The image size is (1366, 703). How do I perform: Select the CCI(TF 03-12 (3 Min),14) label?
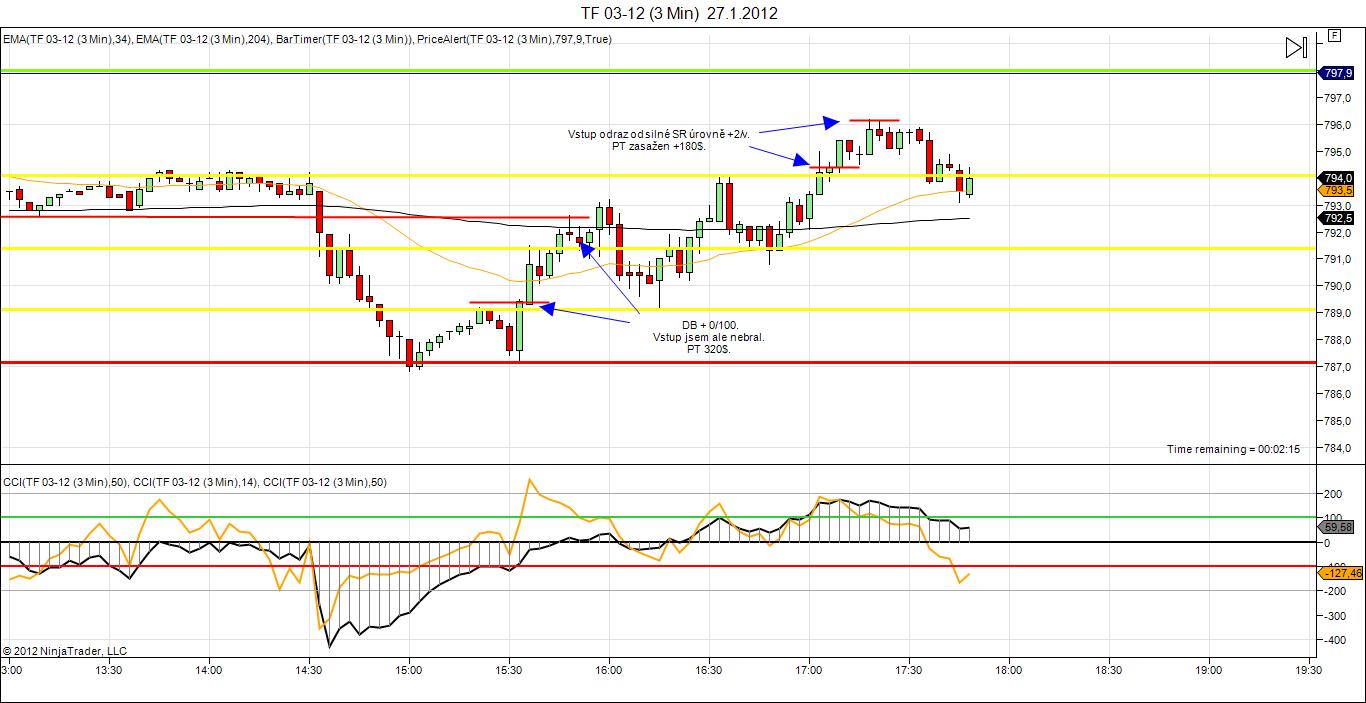pos(195,483)
